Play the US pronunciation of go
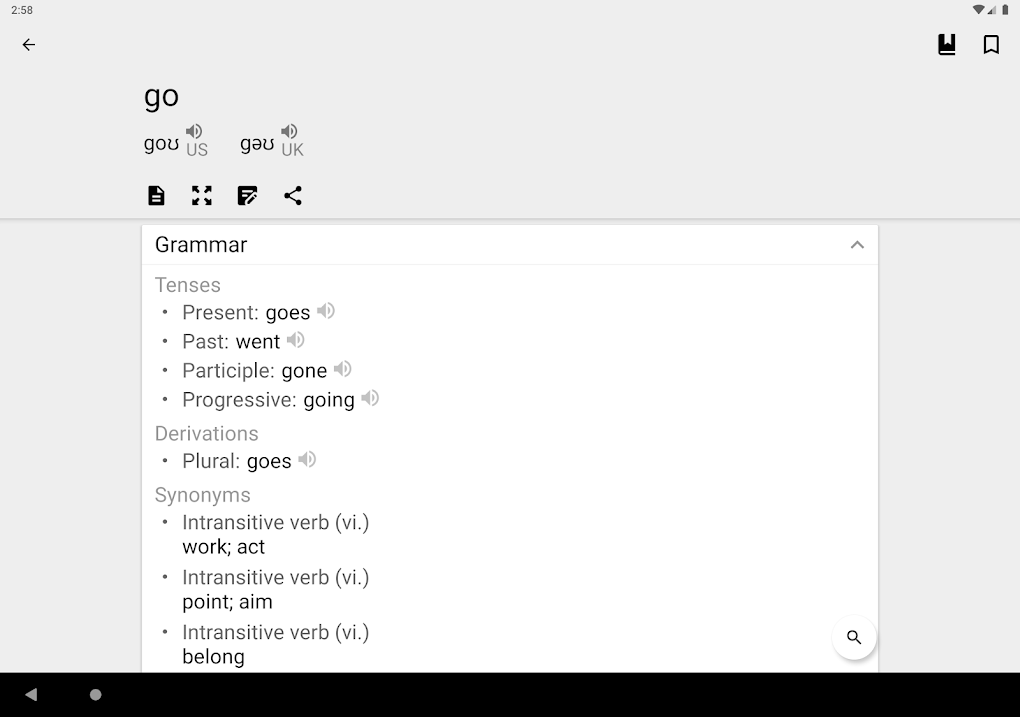1020x717 pixels. (194, 131)
